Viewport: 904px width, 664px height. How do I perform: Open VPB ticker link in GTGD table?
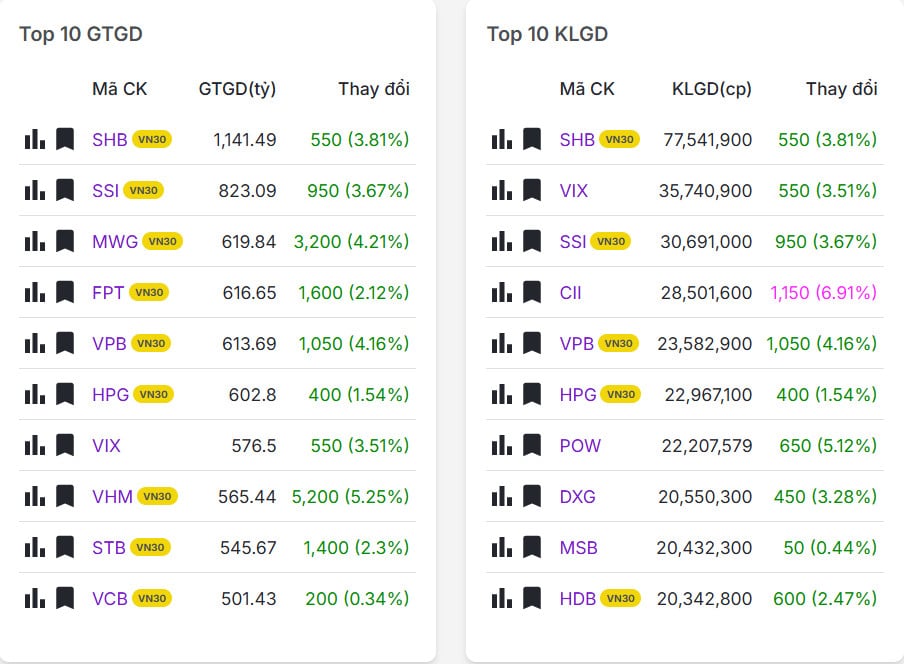point(109,343)
